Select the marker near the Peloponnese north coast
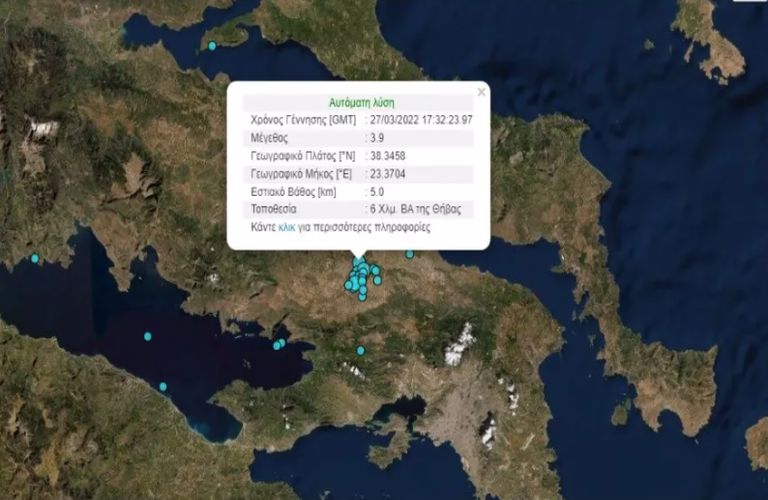 [163, 387]
